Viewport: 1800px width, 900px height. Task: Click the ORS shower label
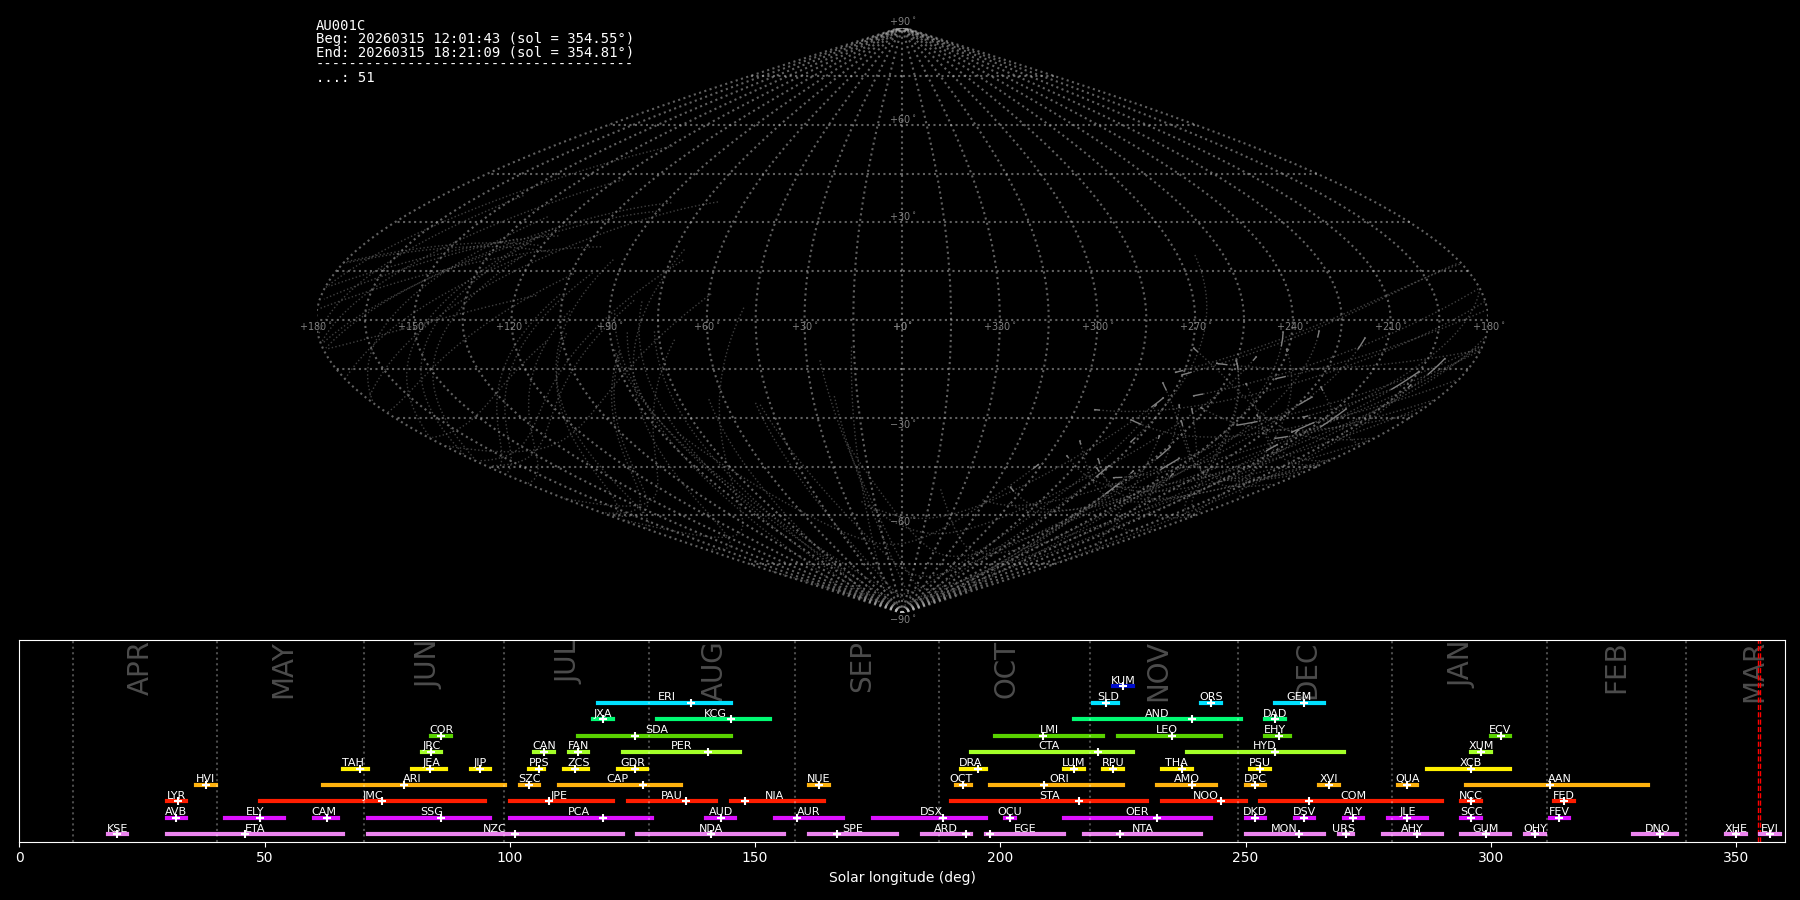(x=1211, y=697)
